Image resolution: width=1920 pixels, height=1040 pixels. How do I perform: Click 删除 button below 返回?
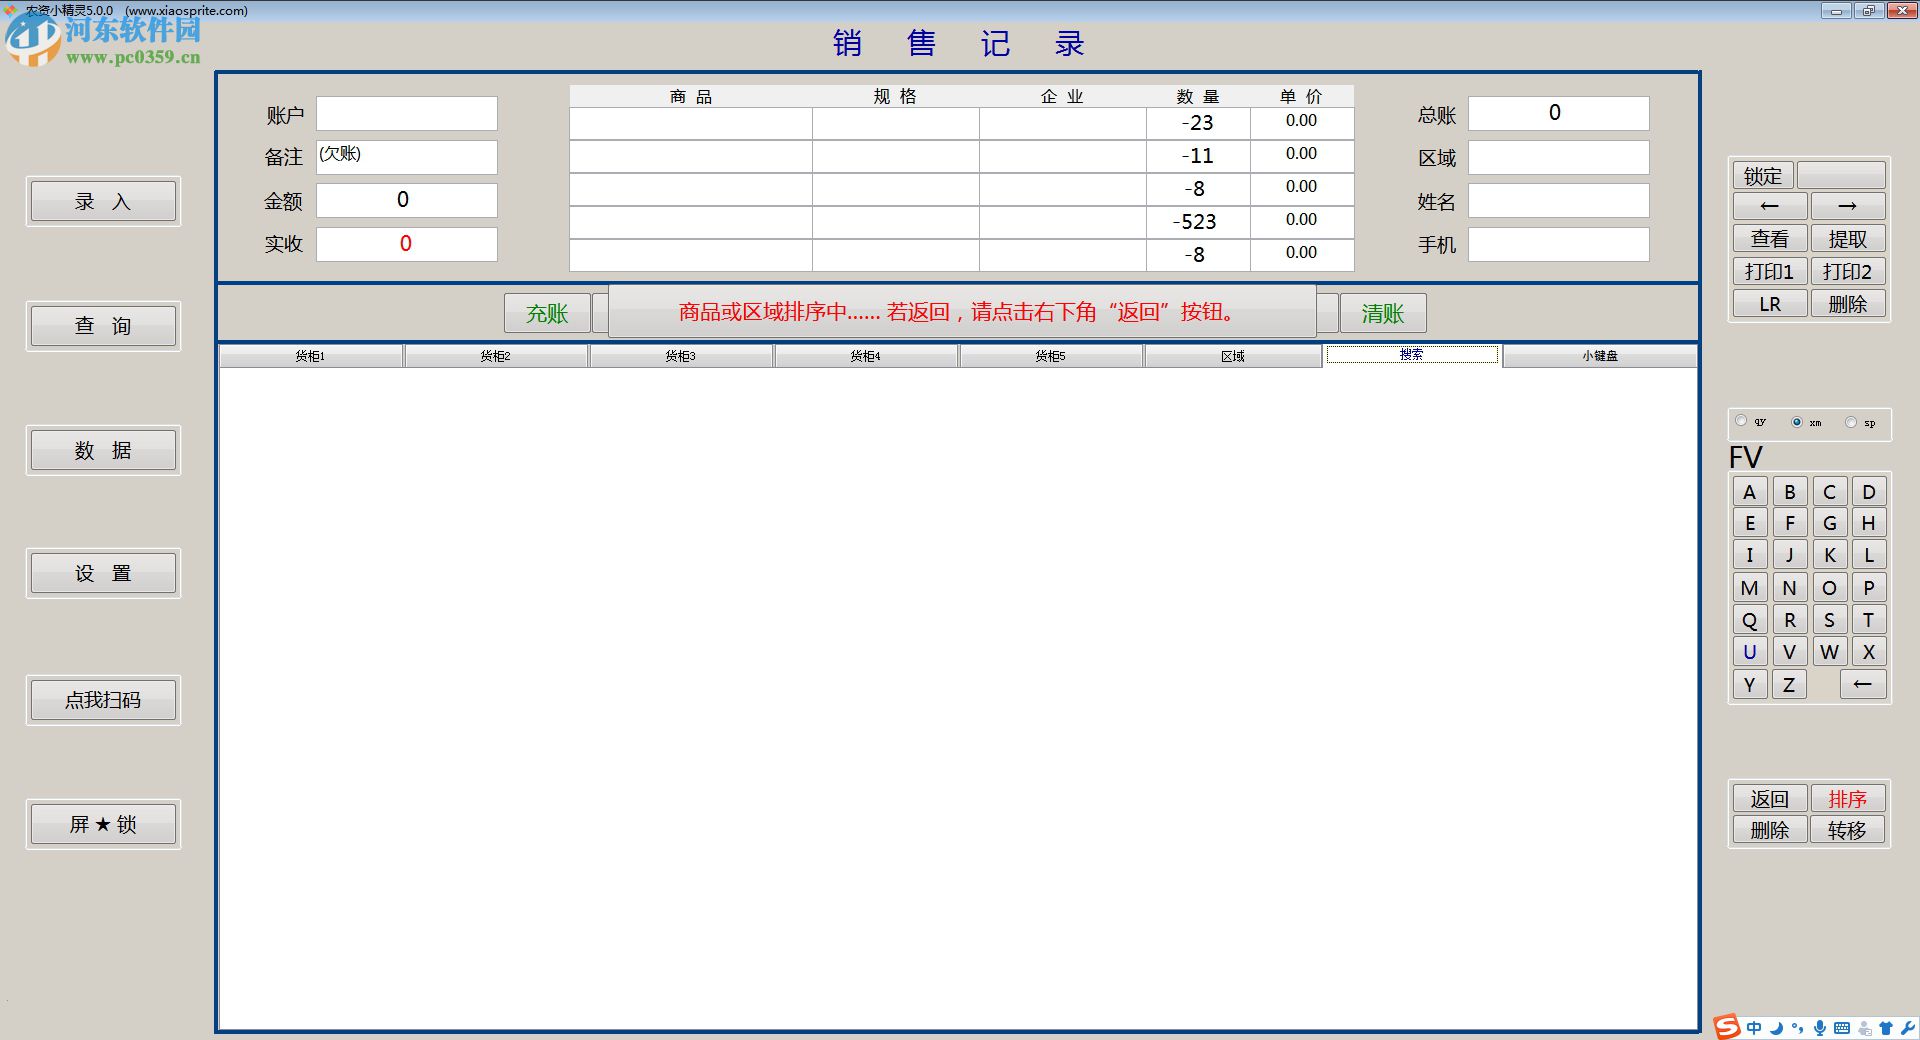click(x=1769, y=830)
